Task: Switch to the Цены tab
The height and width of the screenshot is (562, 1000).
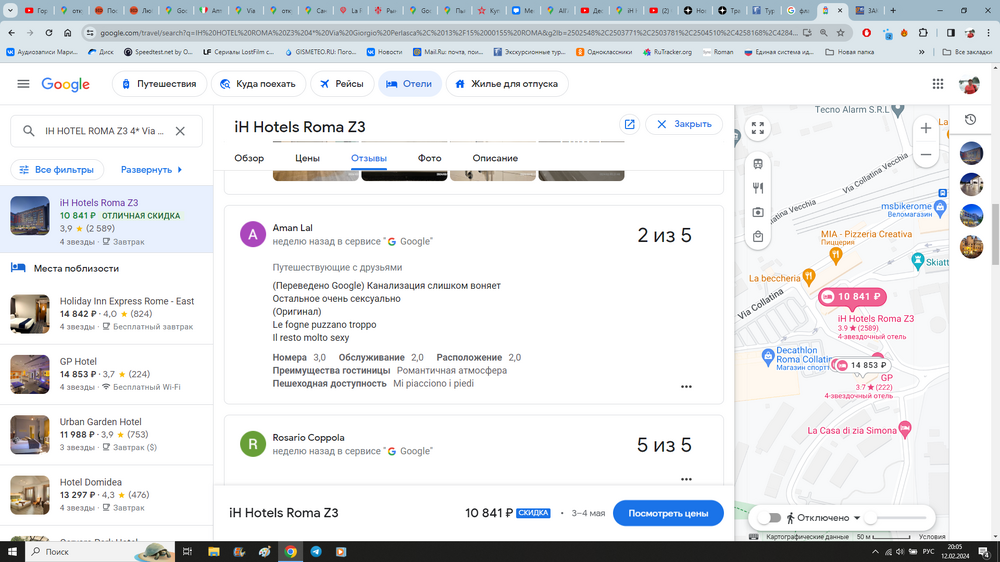Action: (x=307, y=158)
